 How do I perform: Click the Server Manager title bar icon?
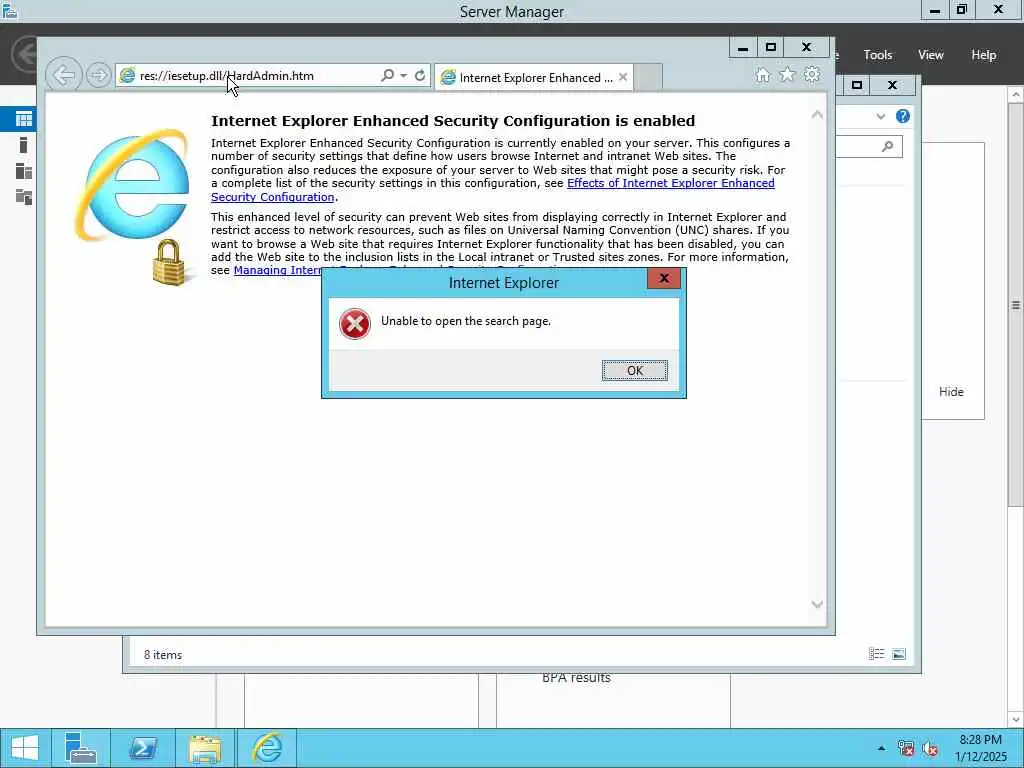pos(10,10)
